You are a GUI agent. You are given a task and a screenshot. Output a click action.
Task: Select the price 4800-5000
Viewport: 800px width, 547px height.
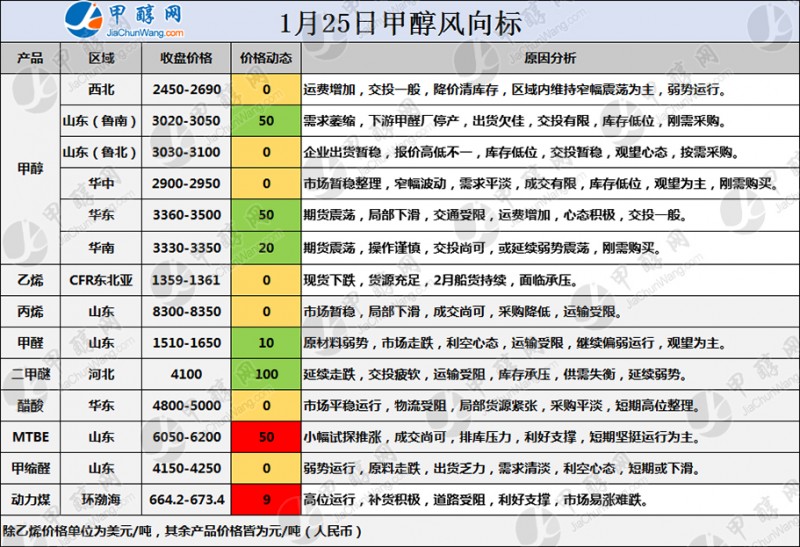point(186,406)
